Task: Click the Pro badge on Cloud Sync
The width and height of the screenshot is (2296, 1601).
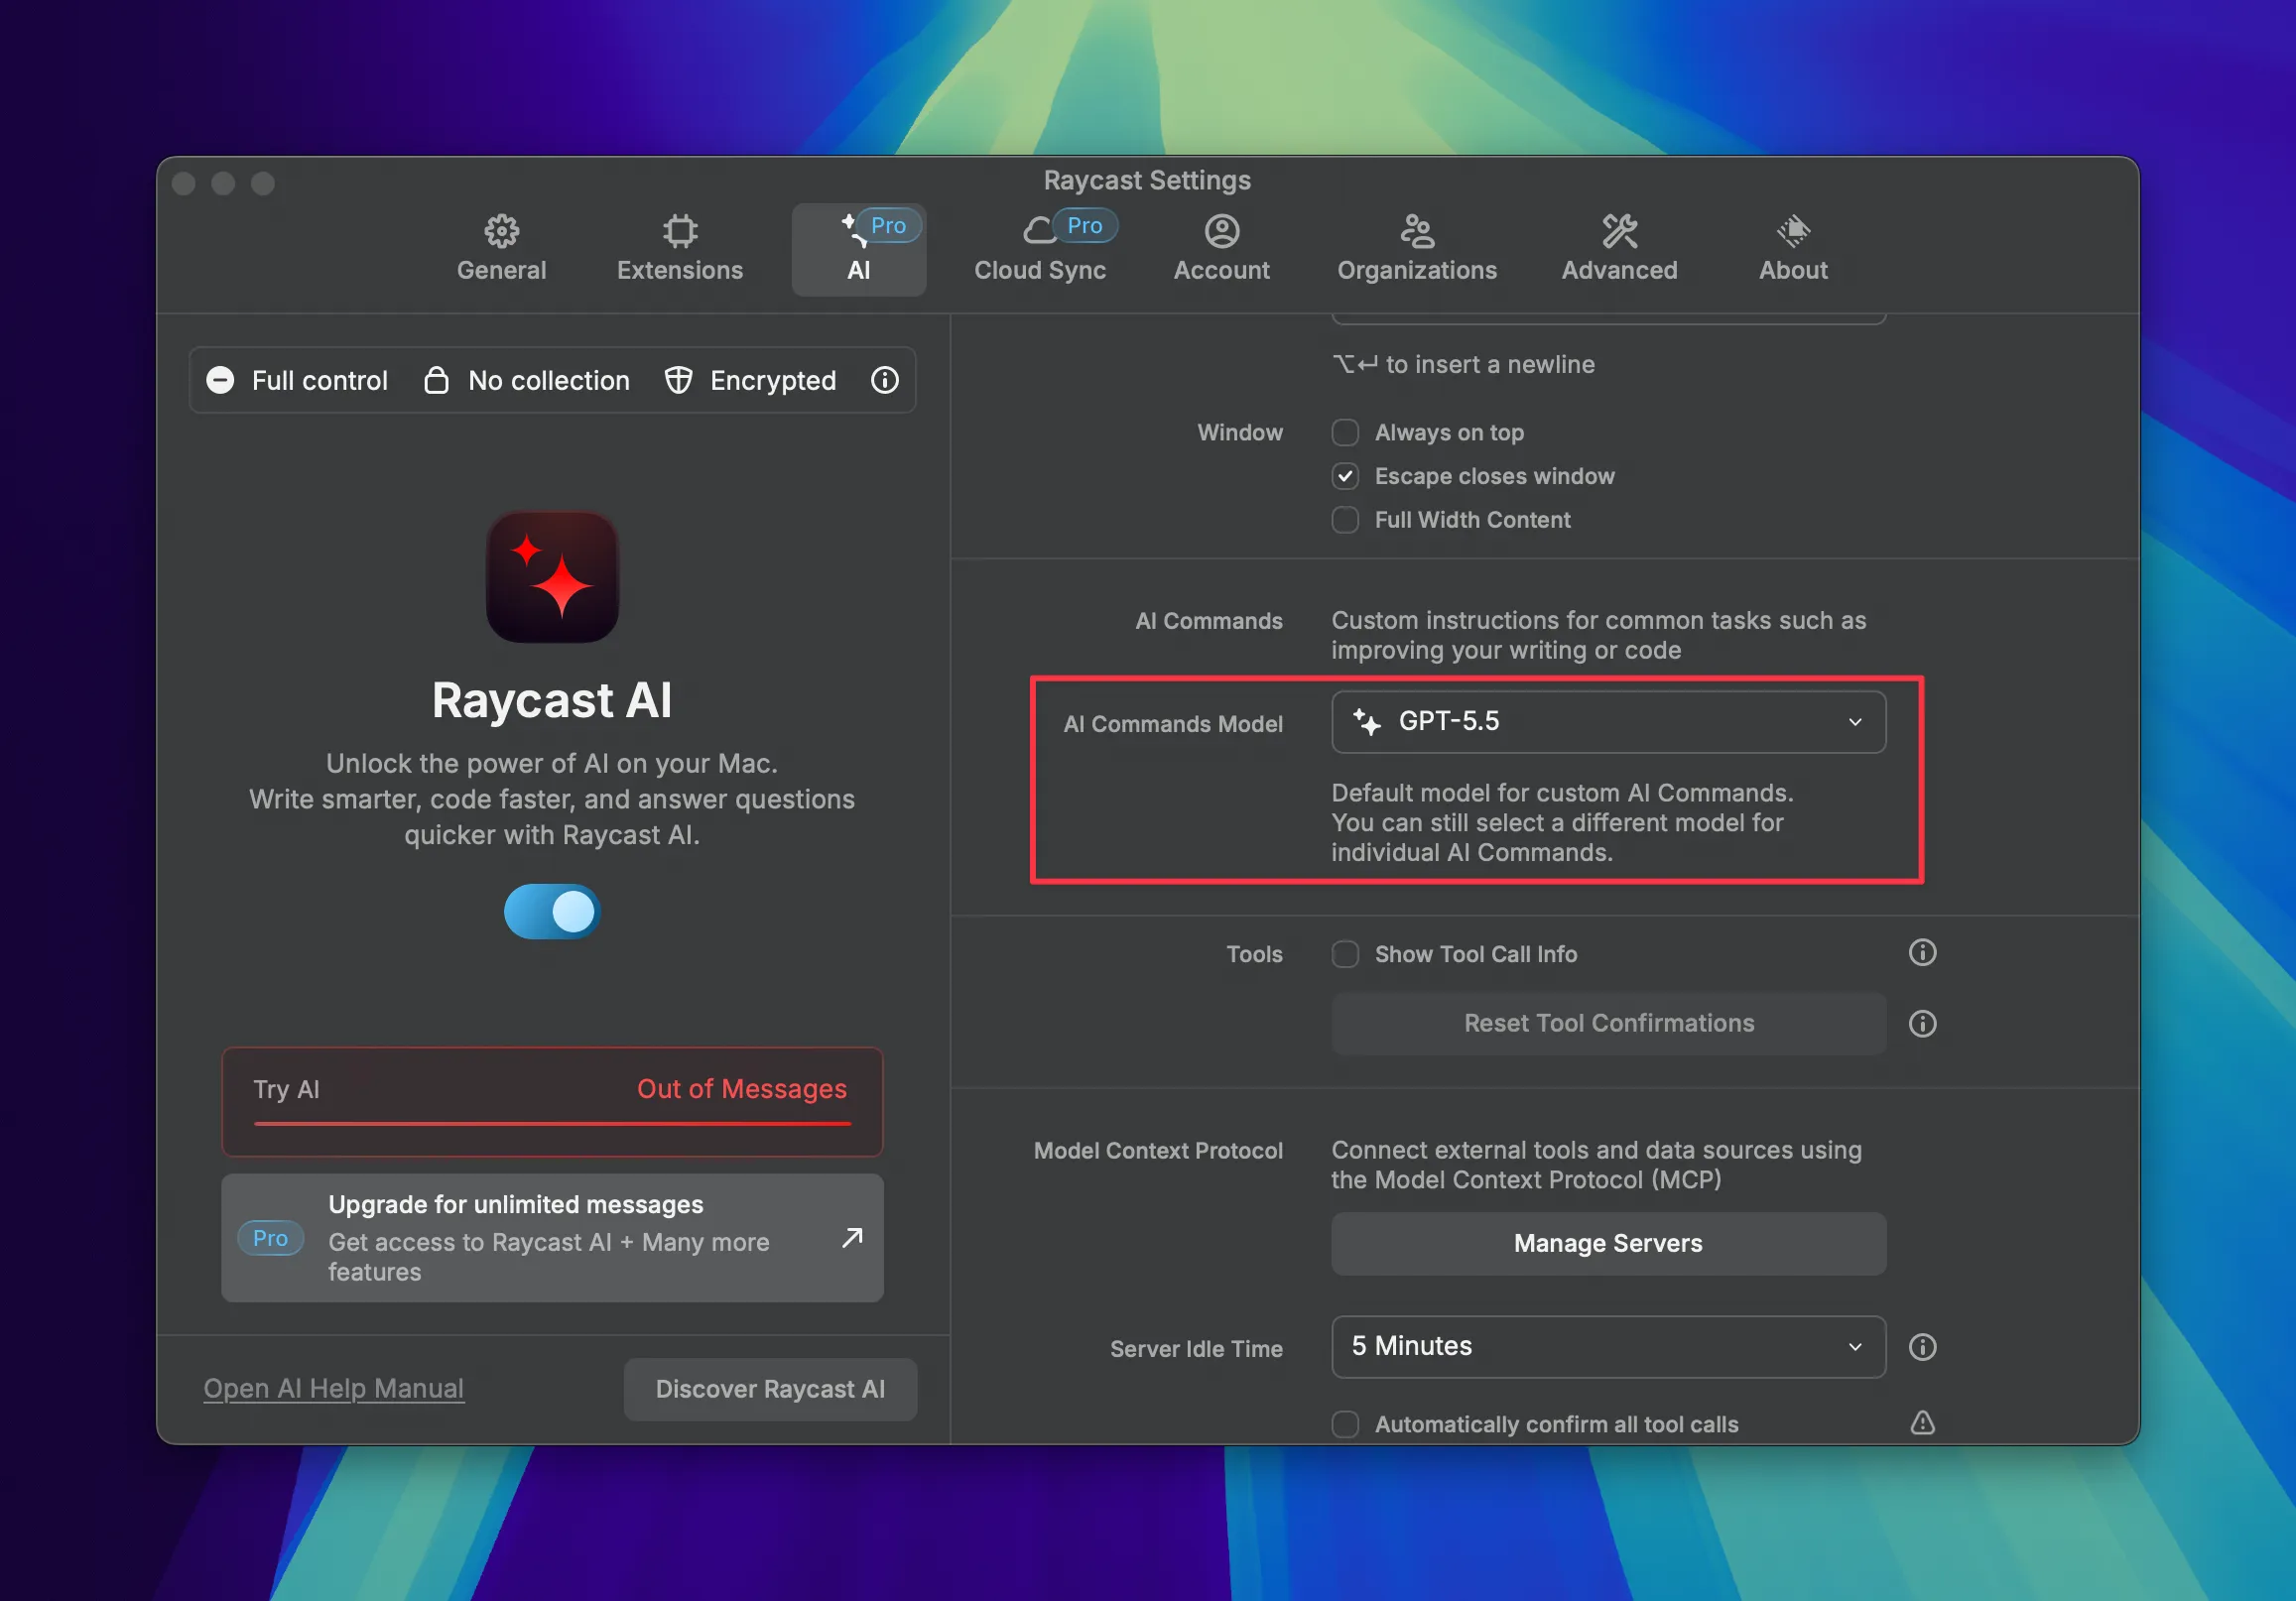Action: tap(1084, 225)
